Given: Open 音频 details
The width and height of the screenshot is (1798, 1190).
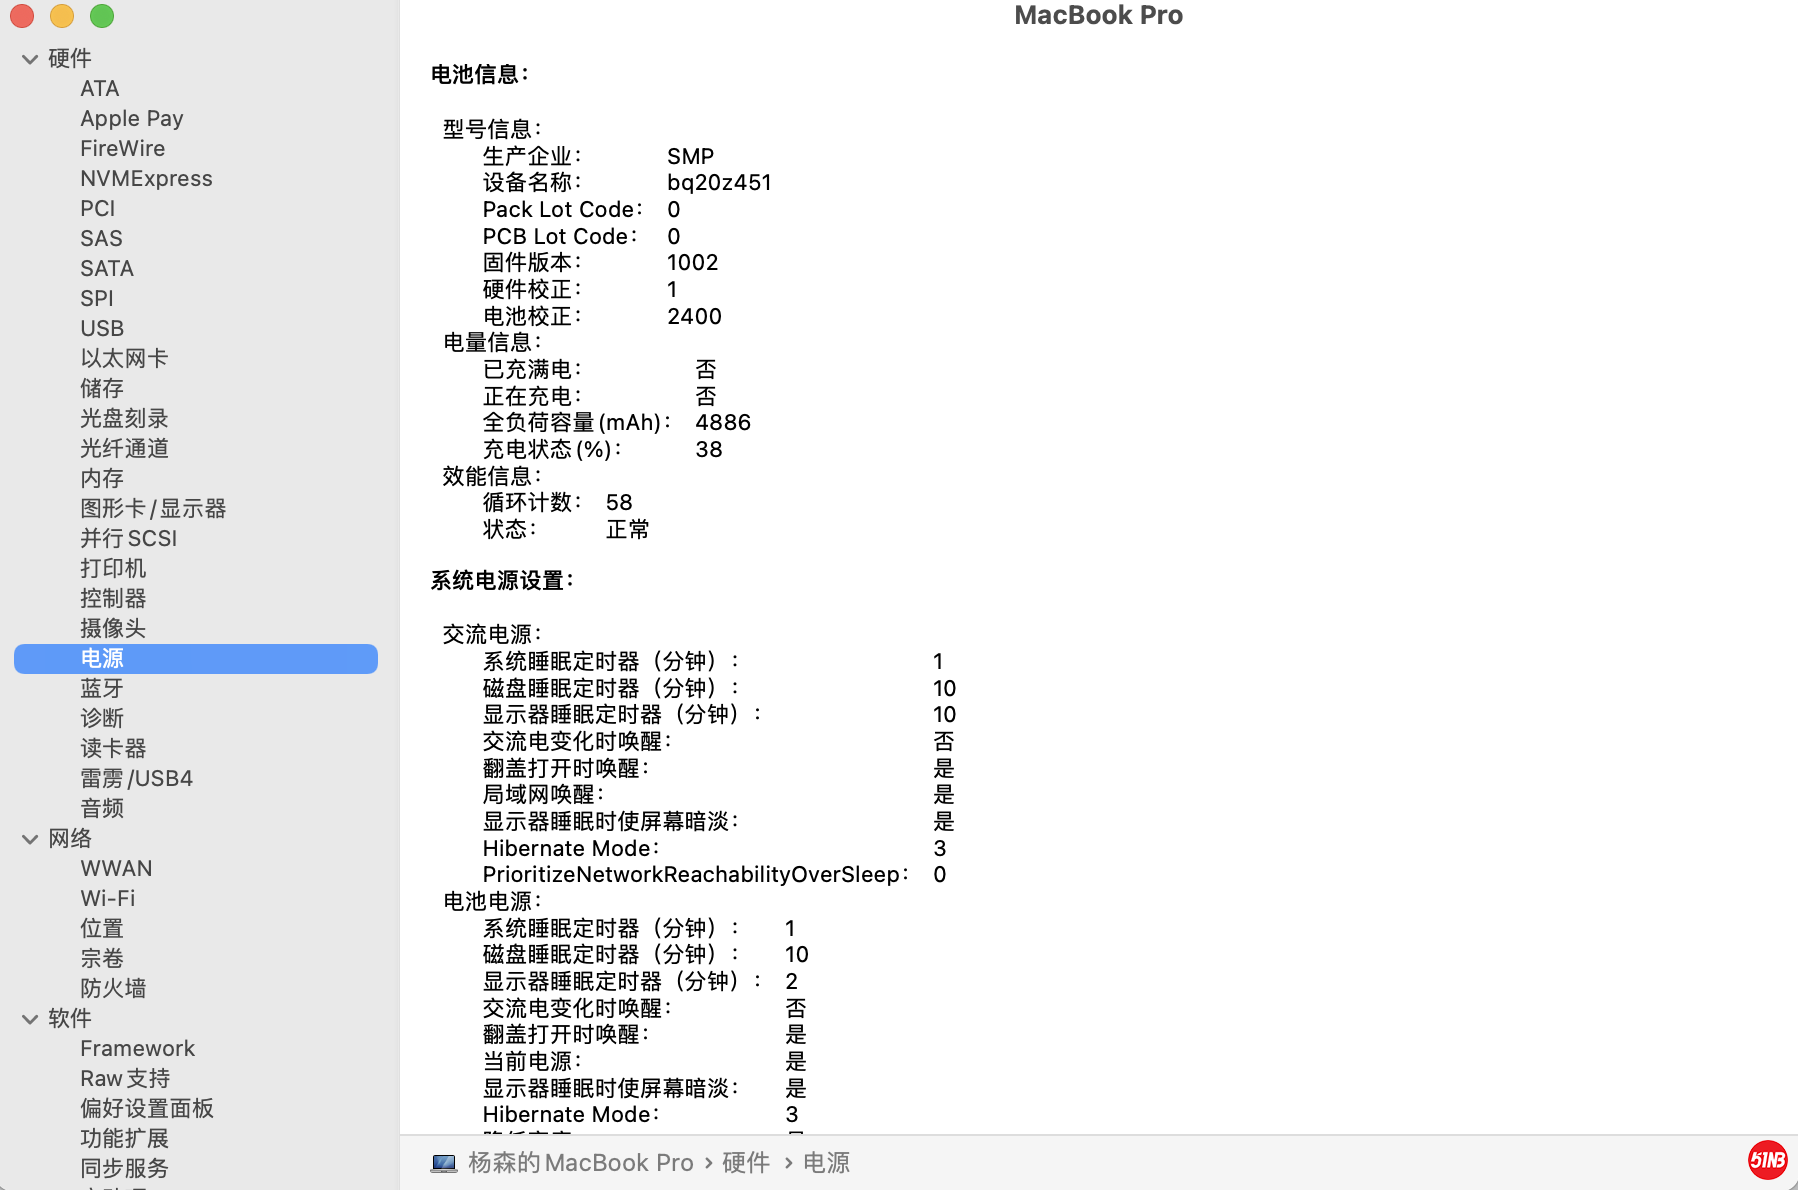Looking at the screenshot, I should 102,809.
